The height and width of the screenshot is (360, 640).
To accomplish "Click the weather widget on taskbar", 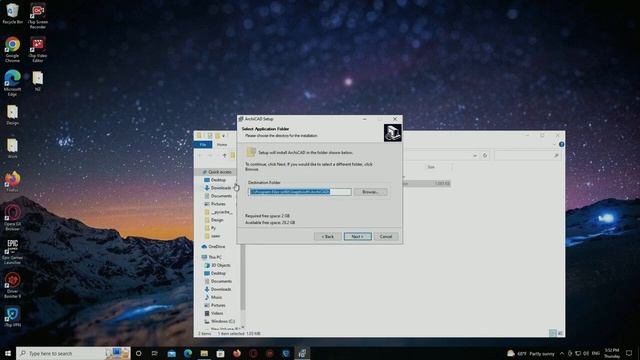I will click(x=531, y=353).
